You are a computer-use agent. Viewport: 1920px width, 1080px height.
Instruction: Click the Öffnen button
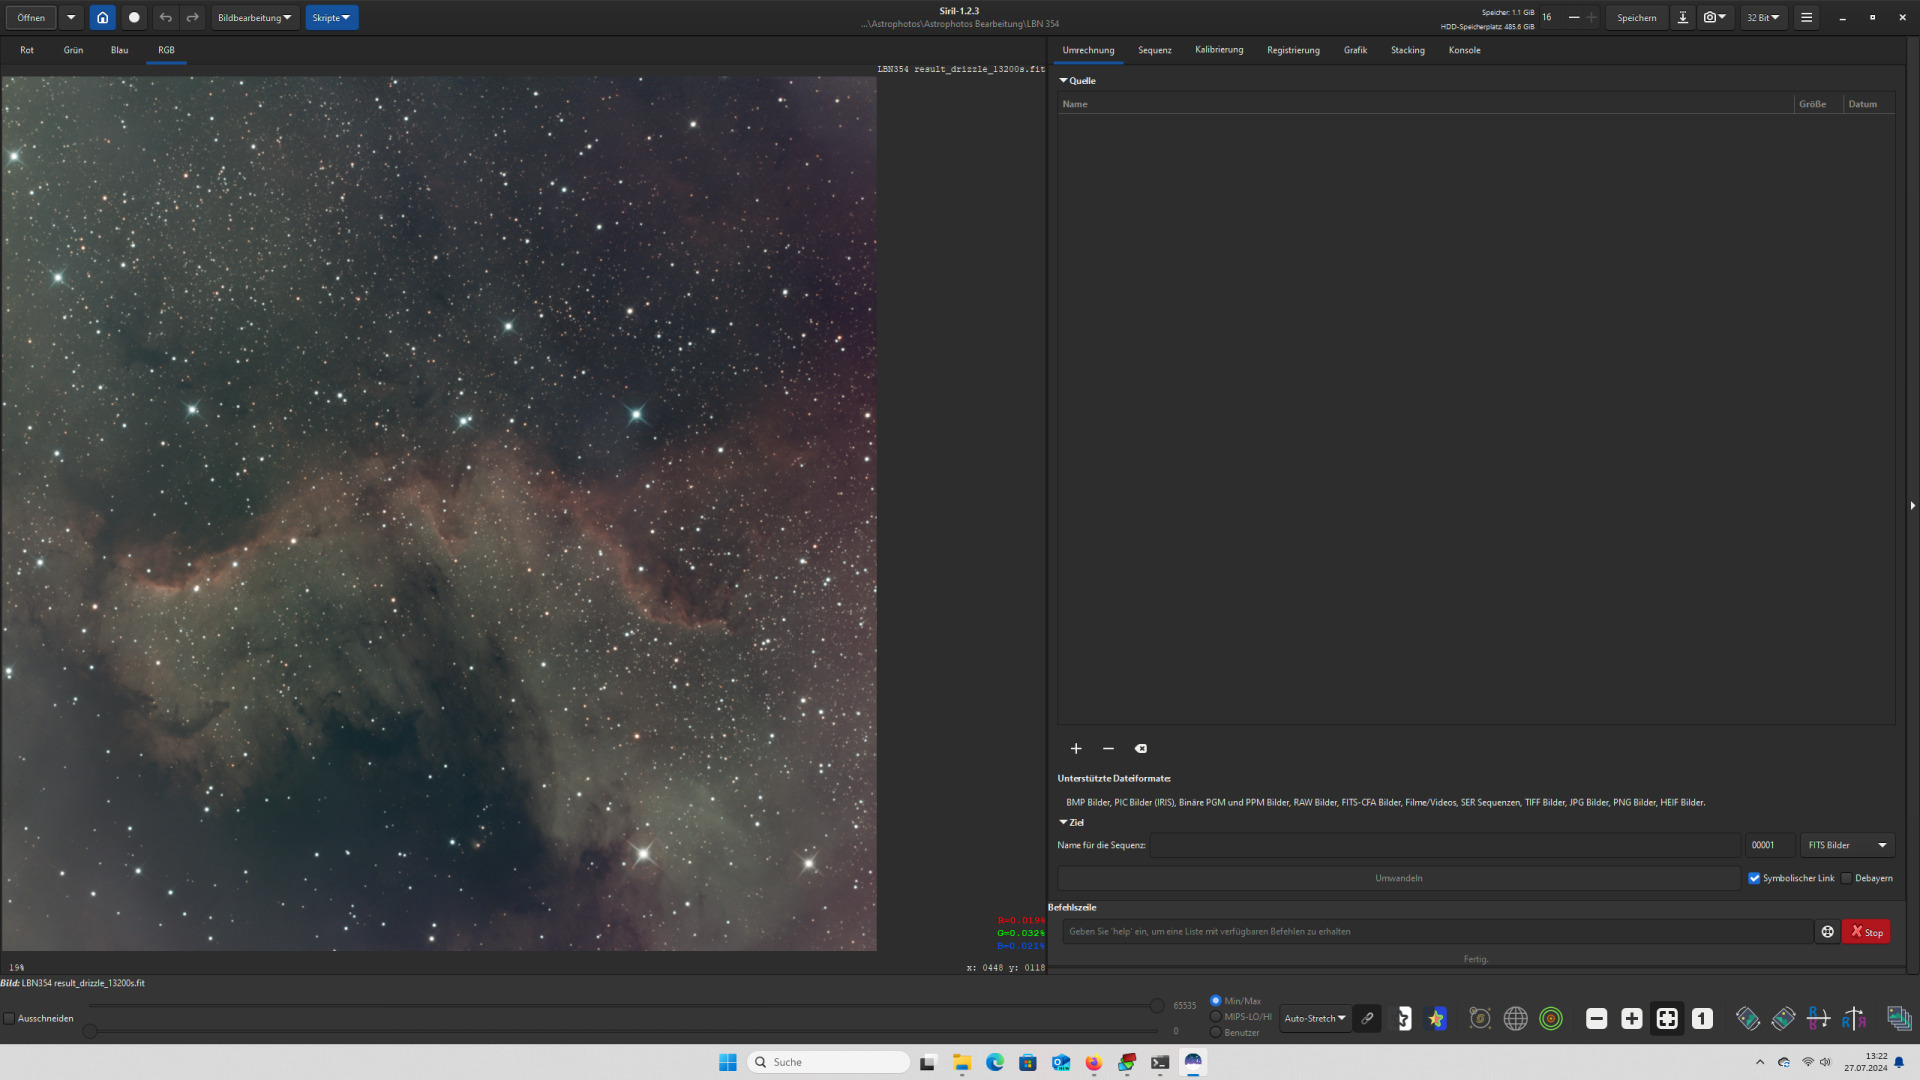31,17
